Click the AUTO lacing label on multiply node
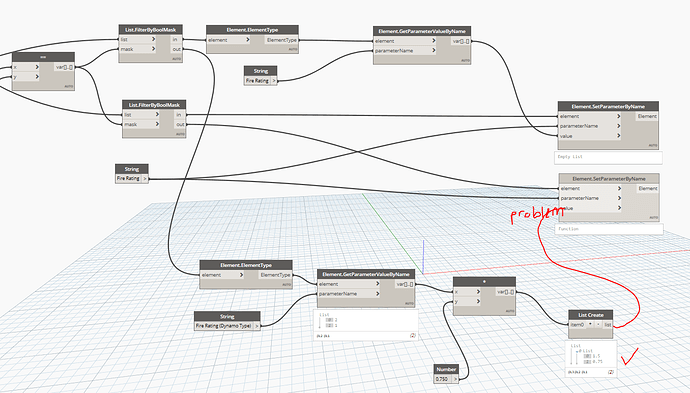This screenshot has width=690, height=393. coord(510,311)
